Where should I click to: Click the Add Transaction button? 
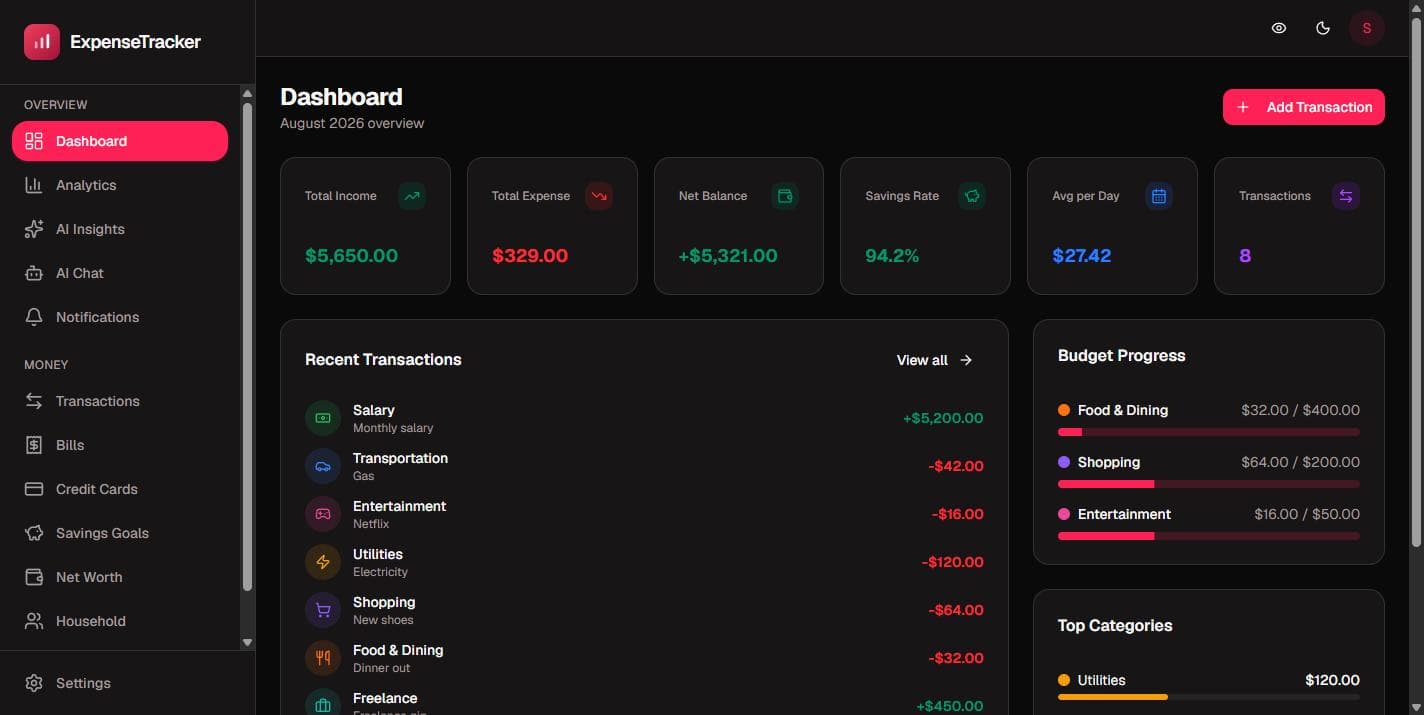coord(1304,107)
